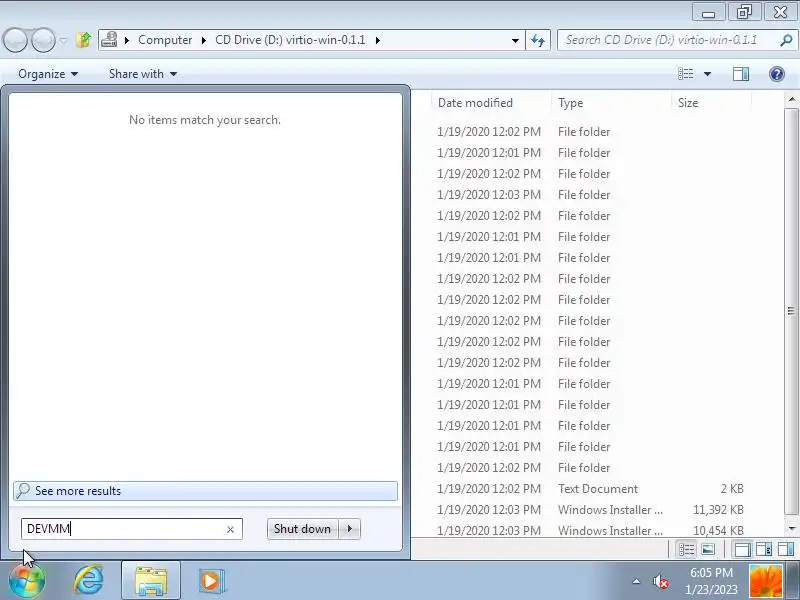This screenshot has width=800, height=600.
Task: Click the date 1/23/2023 in the taskbar
Action: click(711, 589)
